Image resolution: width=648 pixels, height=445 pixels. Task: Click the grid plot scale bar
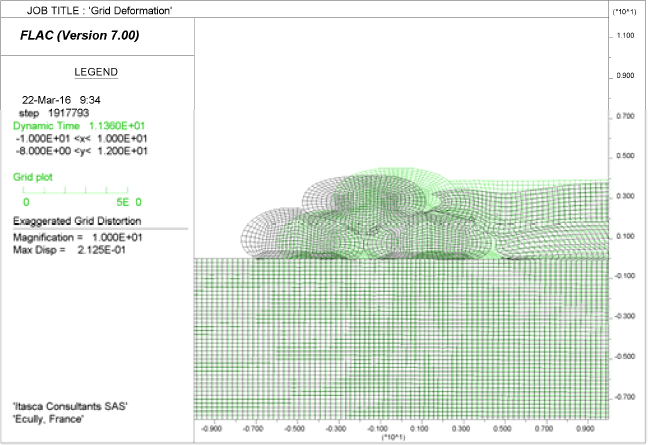point(76,190)
